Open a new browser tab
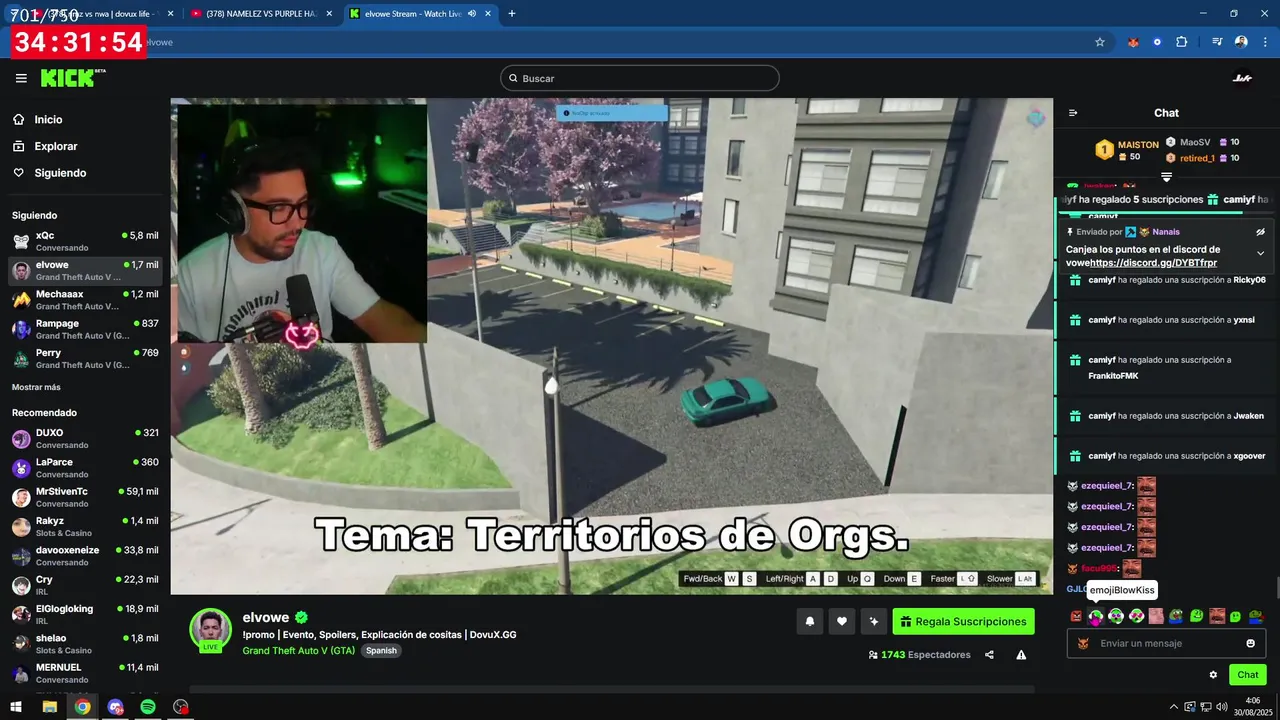1280x720 pixels. click(x=512, y=13)
